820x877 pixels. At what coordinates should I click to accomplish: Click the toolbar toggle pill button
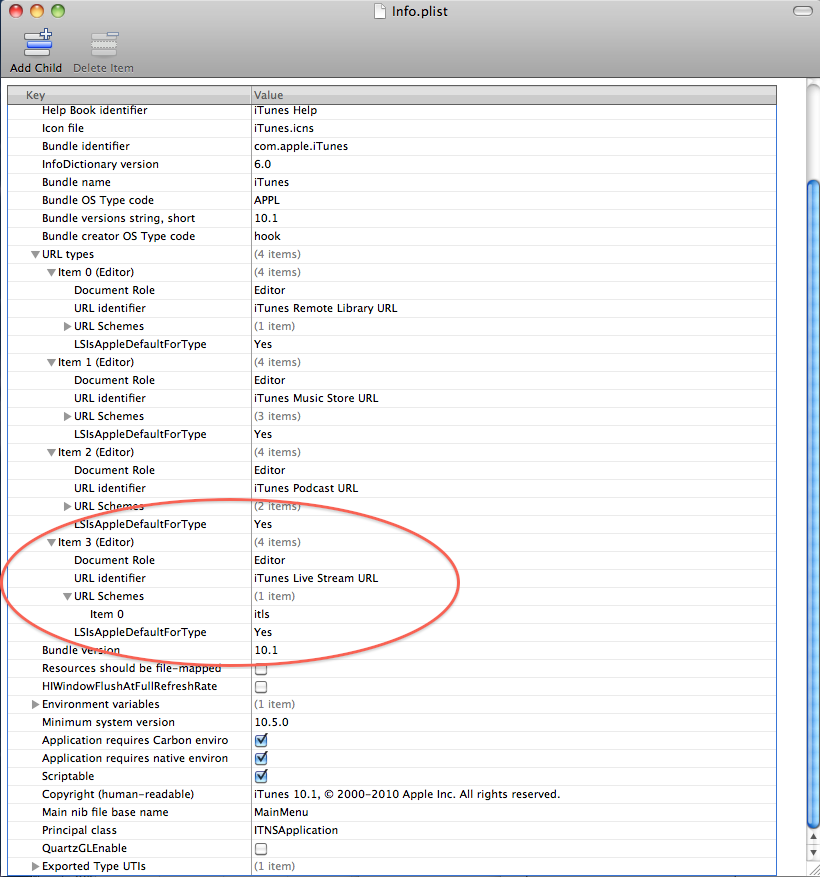802,11
